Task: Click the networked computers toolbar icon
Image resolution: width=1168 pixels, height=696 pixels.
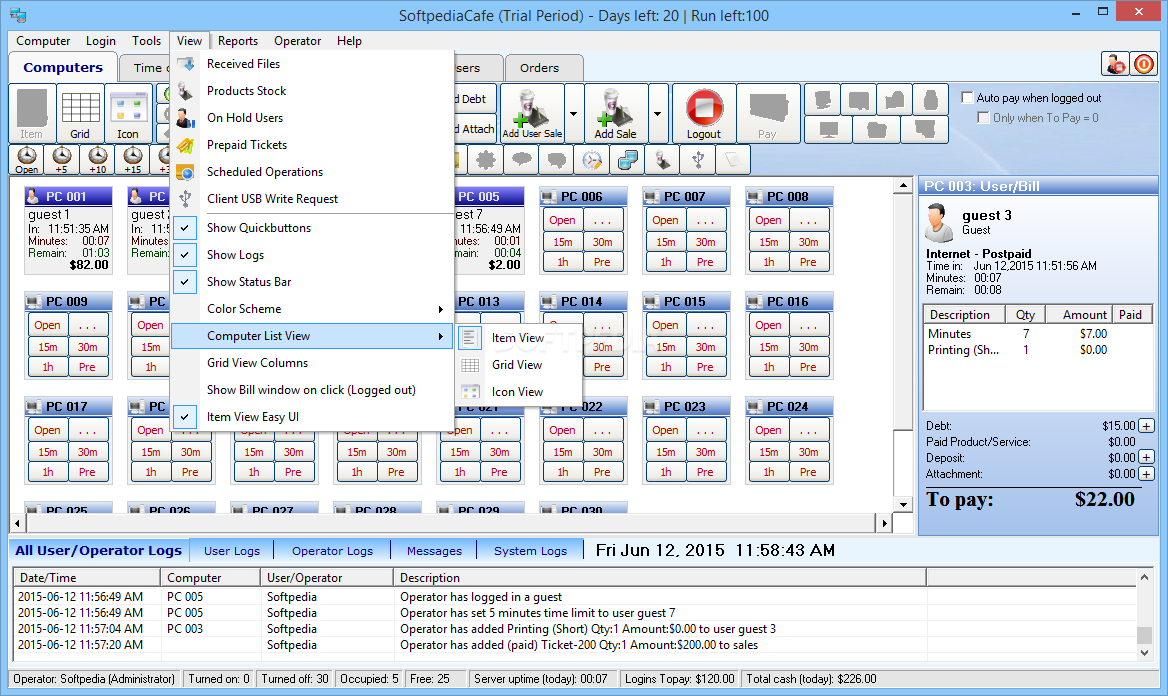Action: 627,159
